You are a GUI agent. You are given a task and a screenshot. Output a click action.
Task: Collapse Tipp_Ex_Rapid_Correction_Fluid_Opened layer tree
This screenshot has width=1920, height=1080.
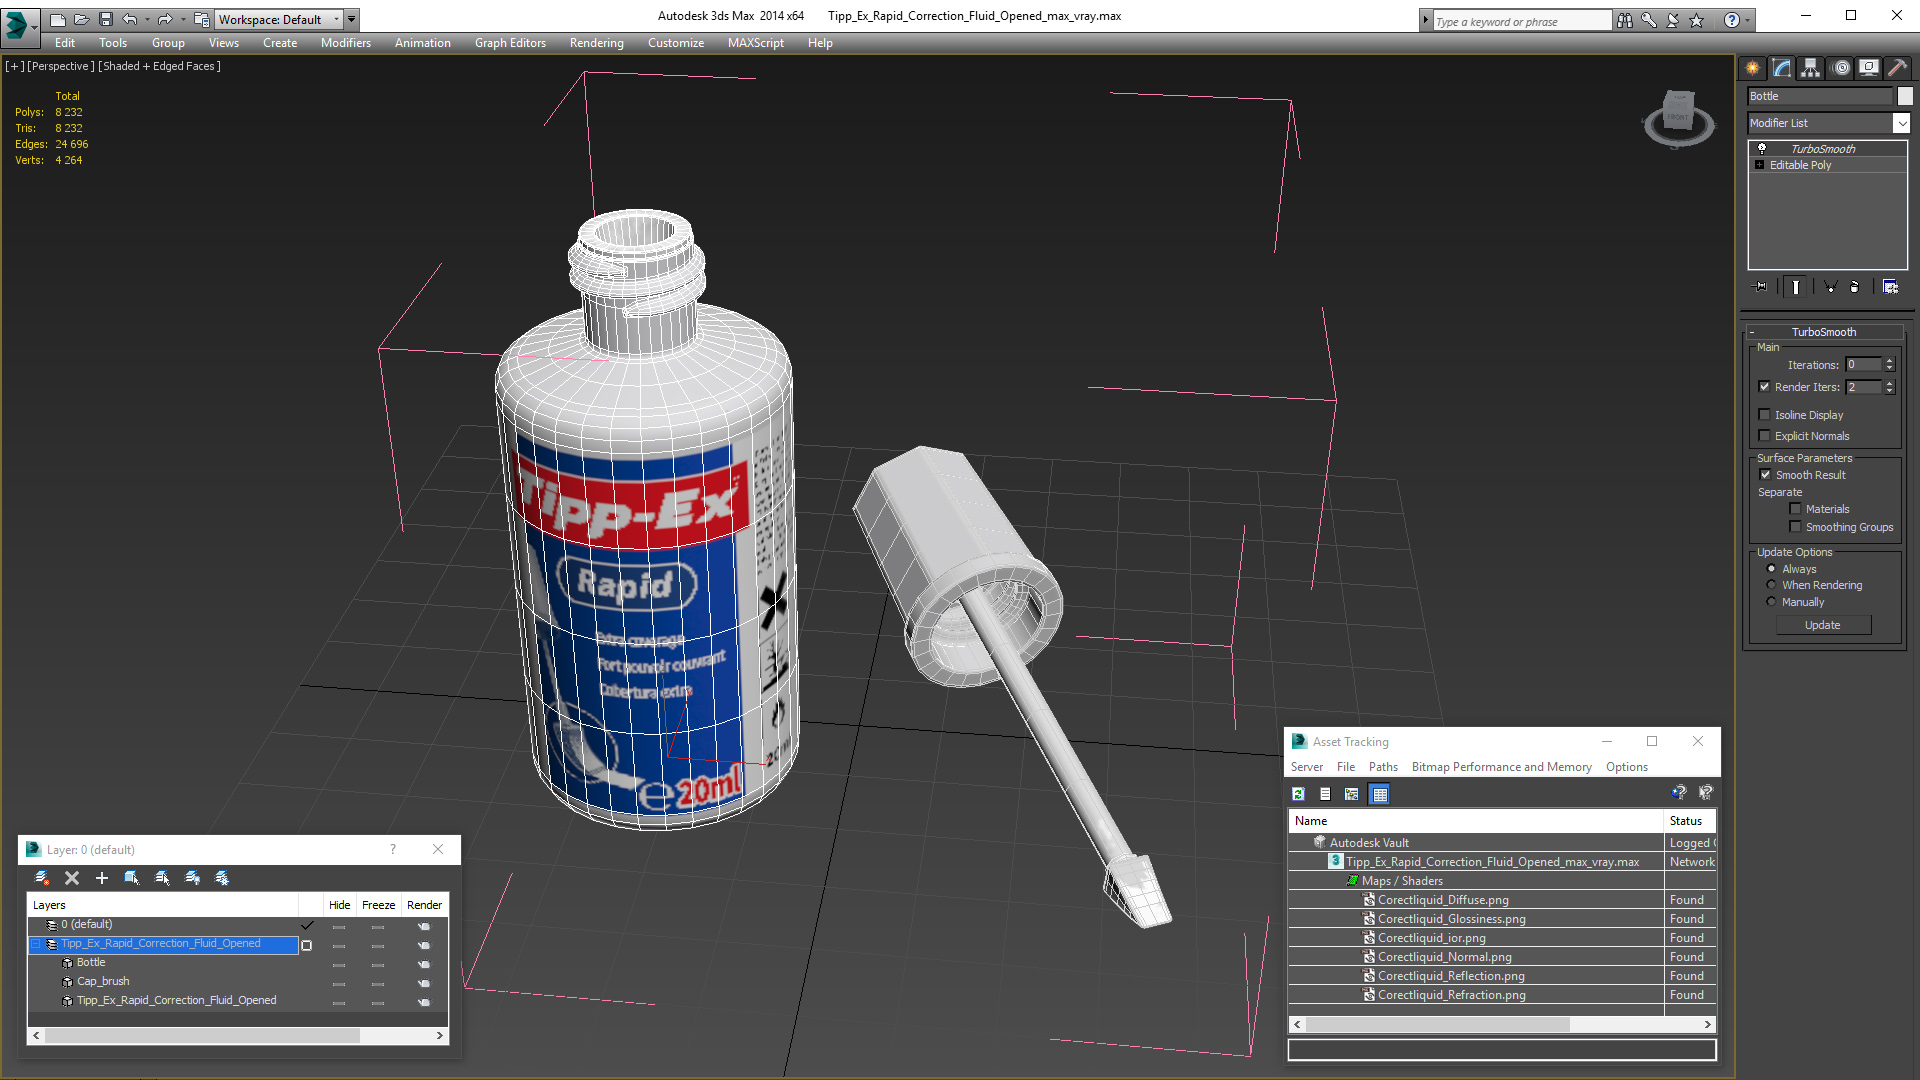click(36, 944)
